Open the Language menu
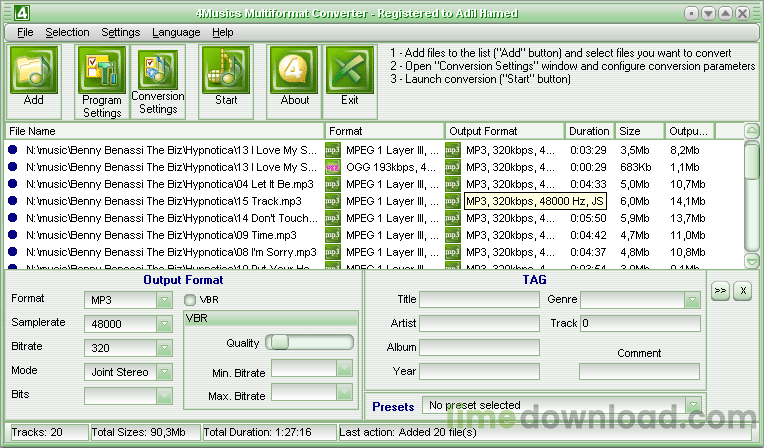This screenshot has height=448, width=764. 176,32
